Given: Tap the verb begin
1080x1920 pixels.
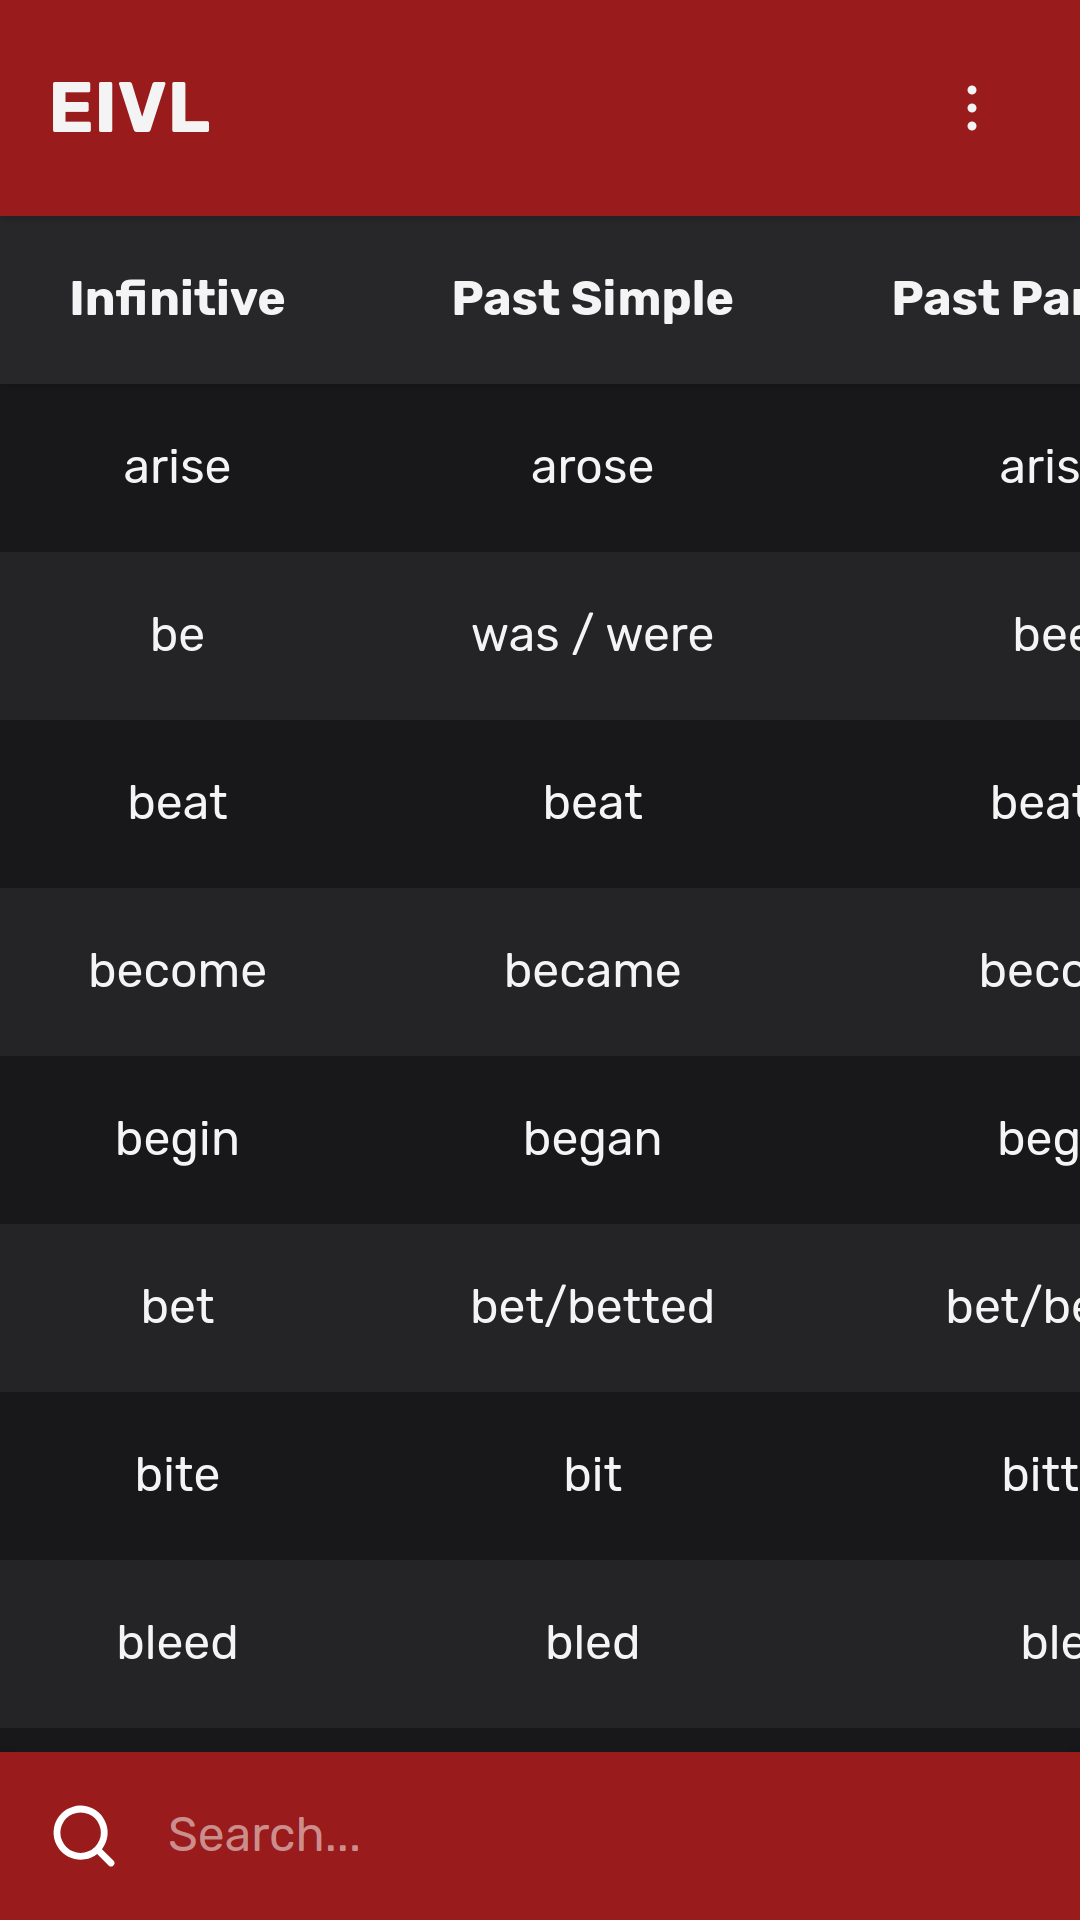Looking at the screenshot, I should [177, 1139].
